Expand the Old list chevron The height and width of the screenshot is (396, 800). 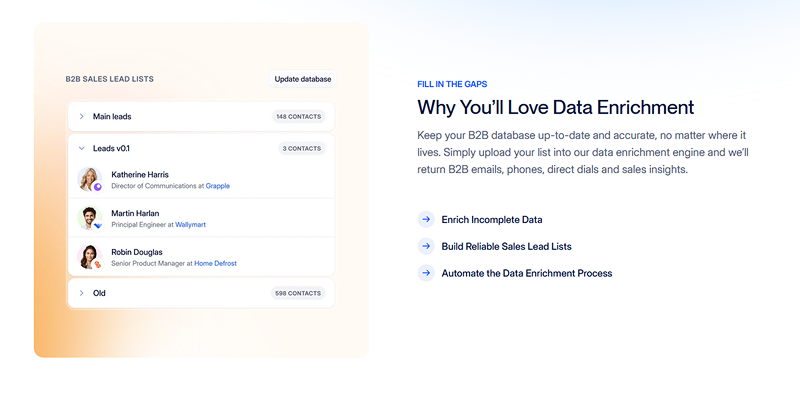click(x=81, y=293)
